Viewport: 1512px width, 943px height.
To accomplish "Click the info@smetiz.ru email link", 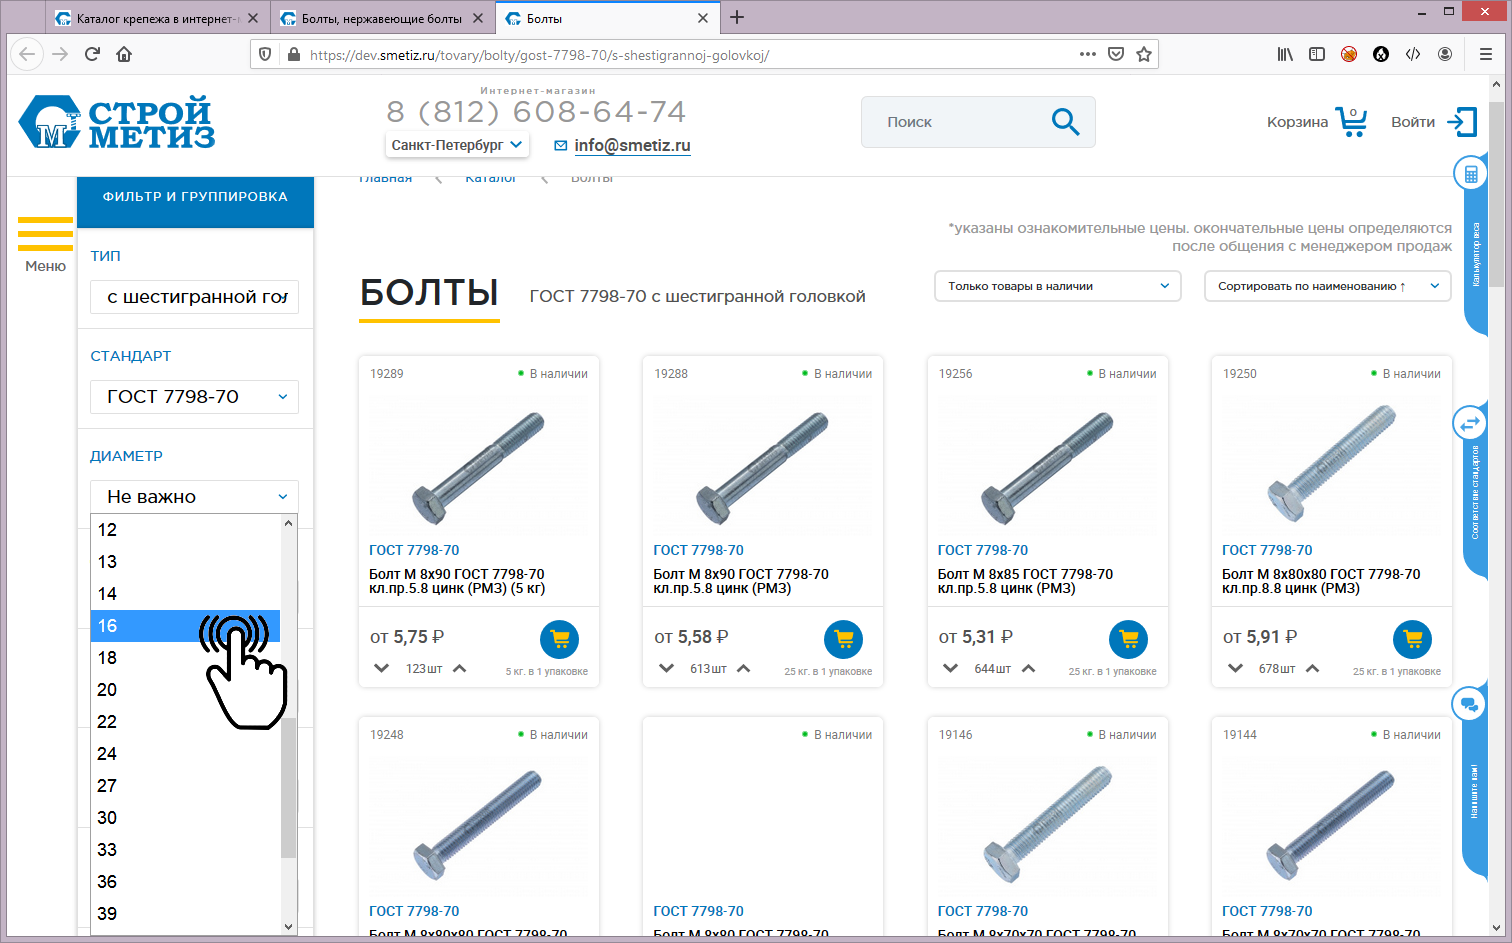I will [x=632, y=146].
